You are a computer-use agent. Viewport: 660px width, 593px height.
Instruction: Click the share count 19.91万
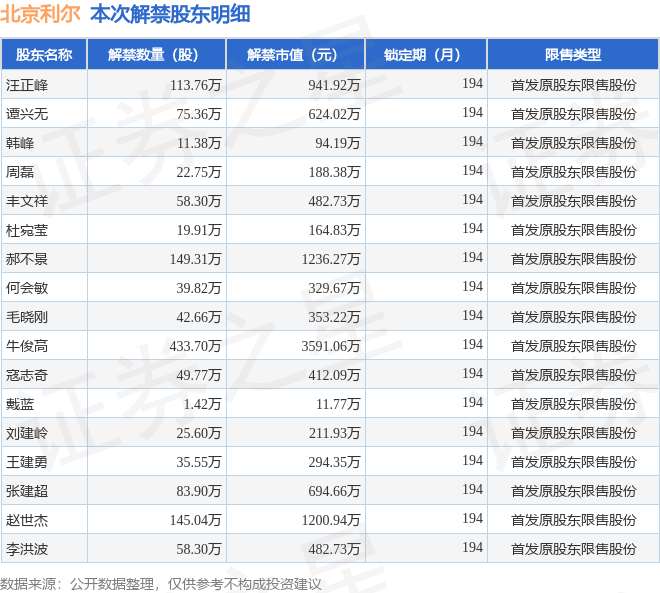click(x=199, y=230)
